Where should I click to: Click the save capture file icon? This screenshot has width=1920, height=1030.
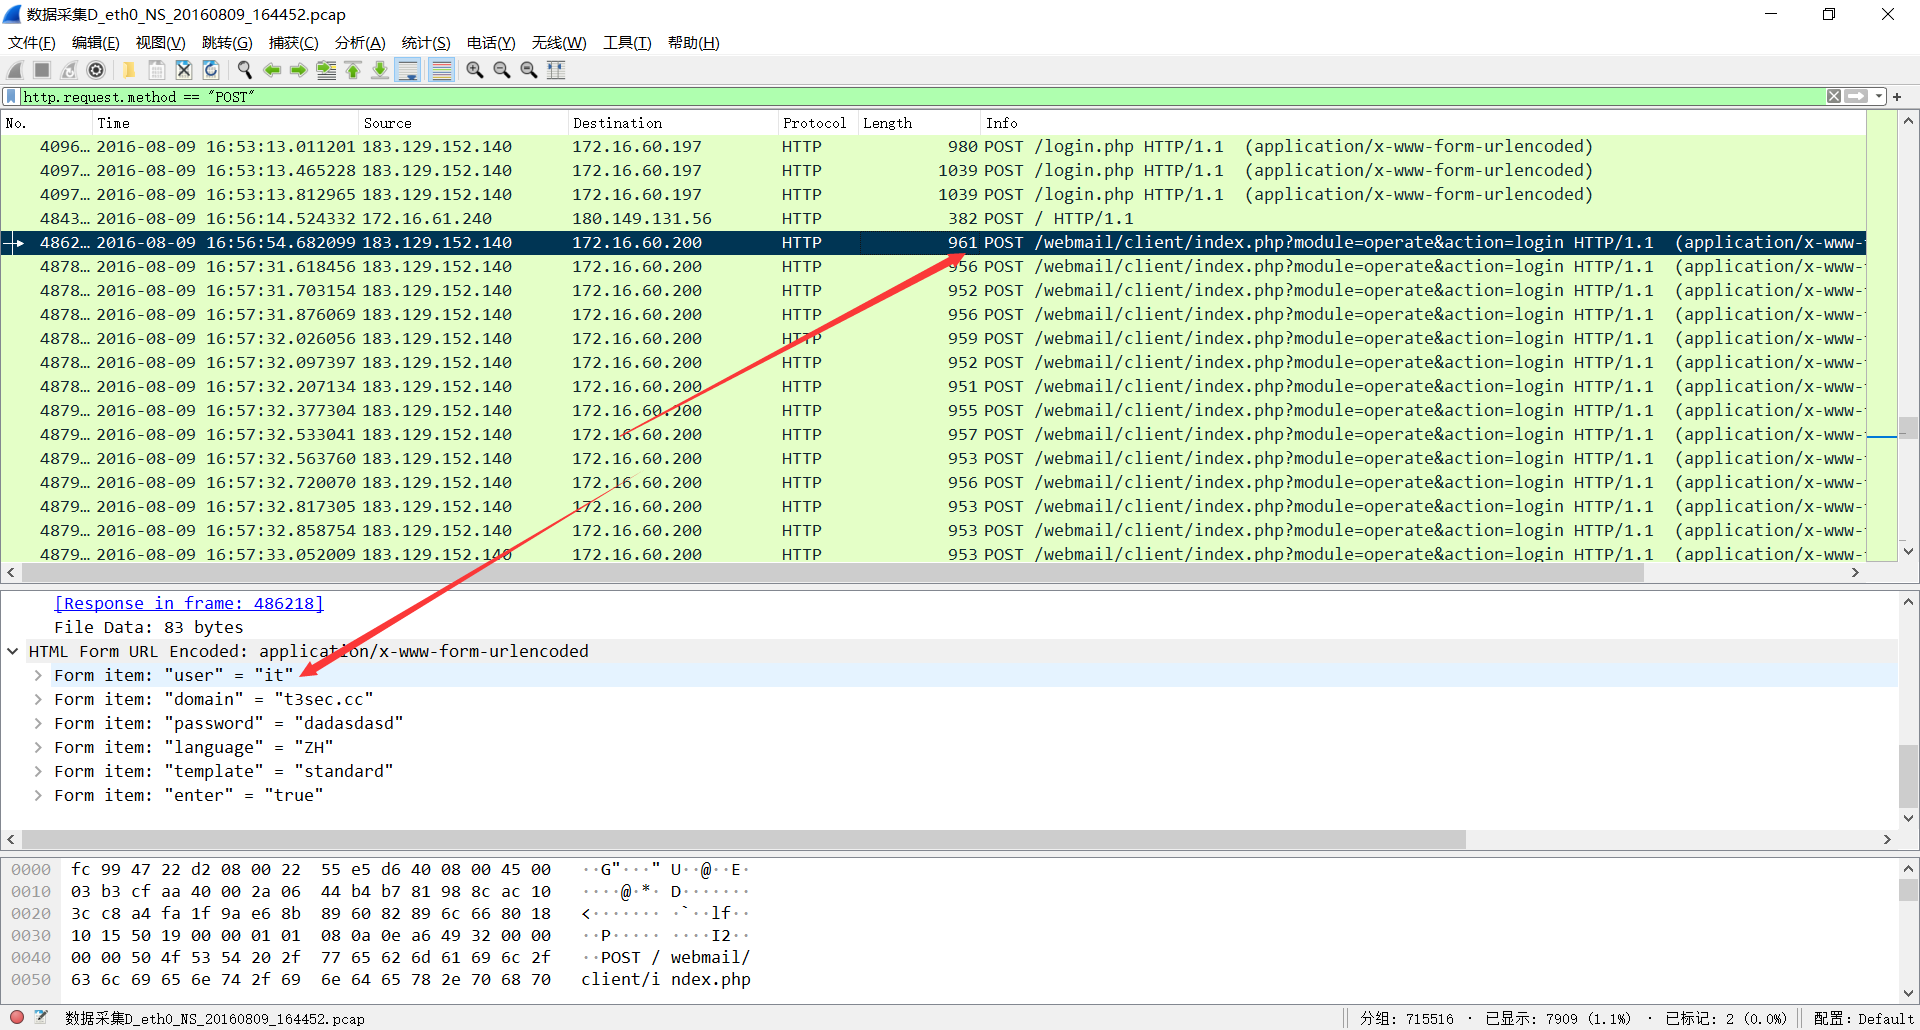click(x=156, y=70)
